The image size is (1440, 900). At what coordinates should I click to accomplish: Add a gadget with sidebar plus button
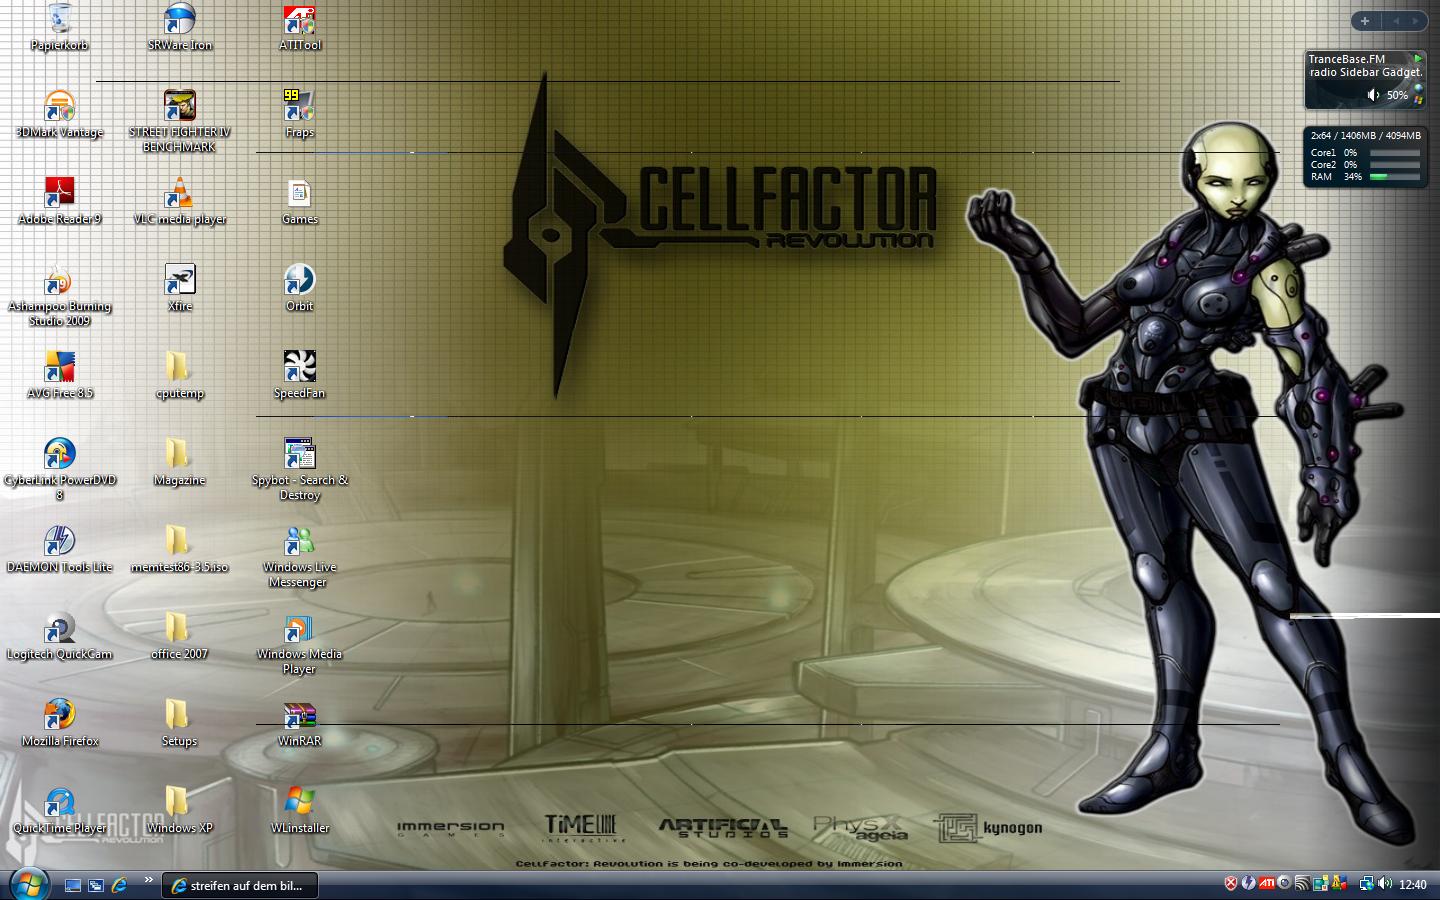(1365, 21)
